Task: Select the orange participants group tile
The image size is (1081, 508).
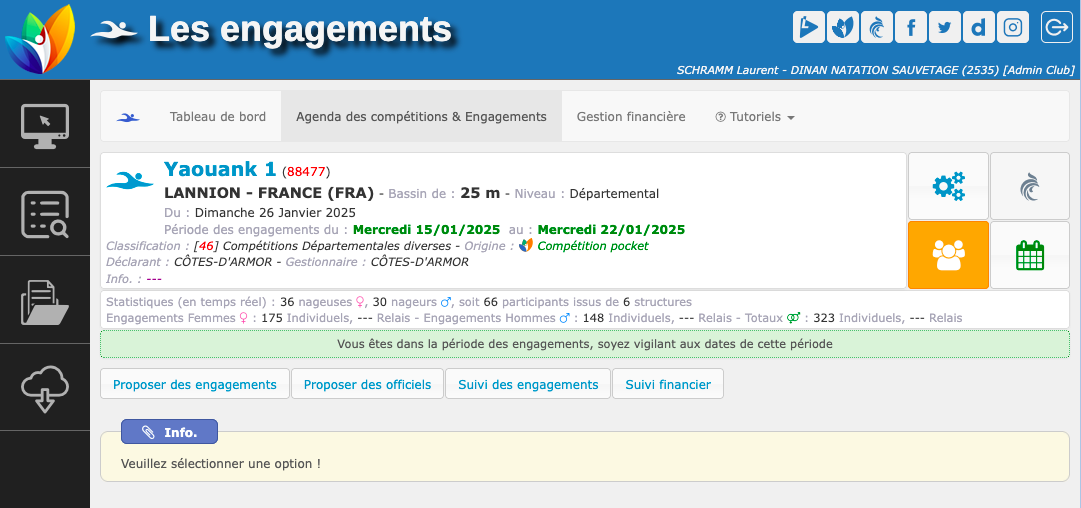Action: (x=947, y=255)
